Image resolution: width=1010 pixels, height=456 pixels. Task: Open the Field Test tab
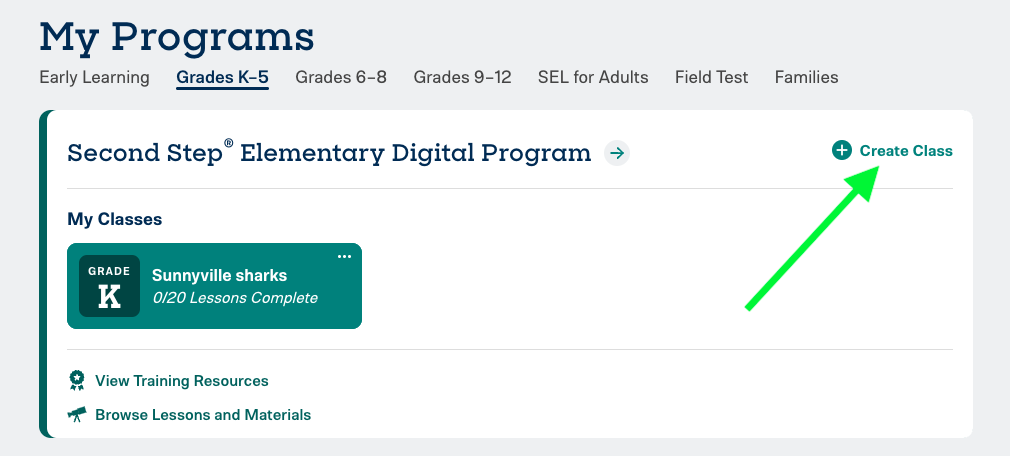pyautogui.click(x=712, y=77)
